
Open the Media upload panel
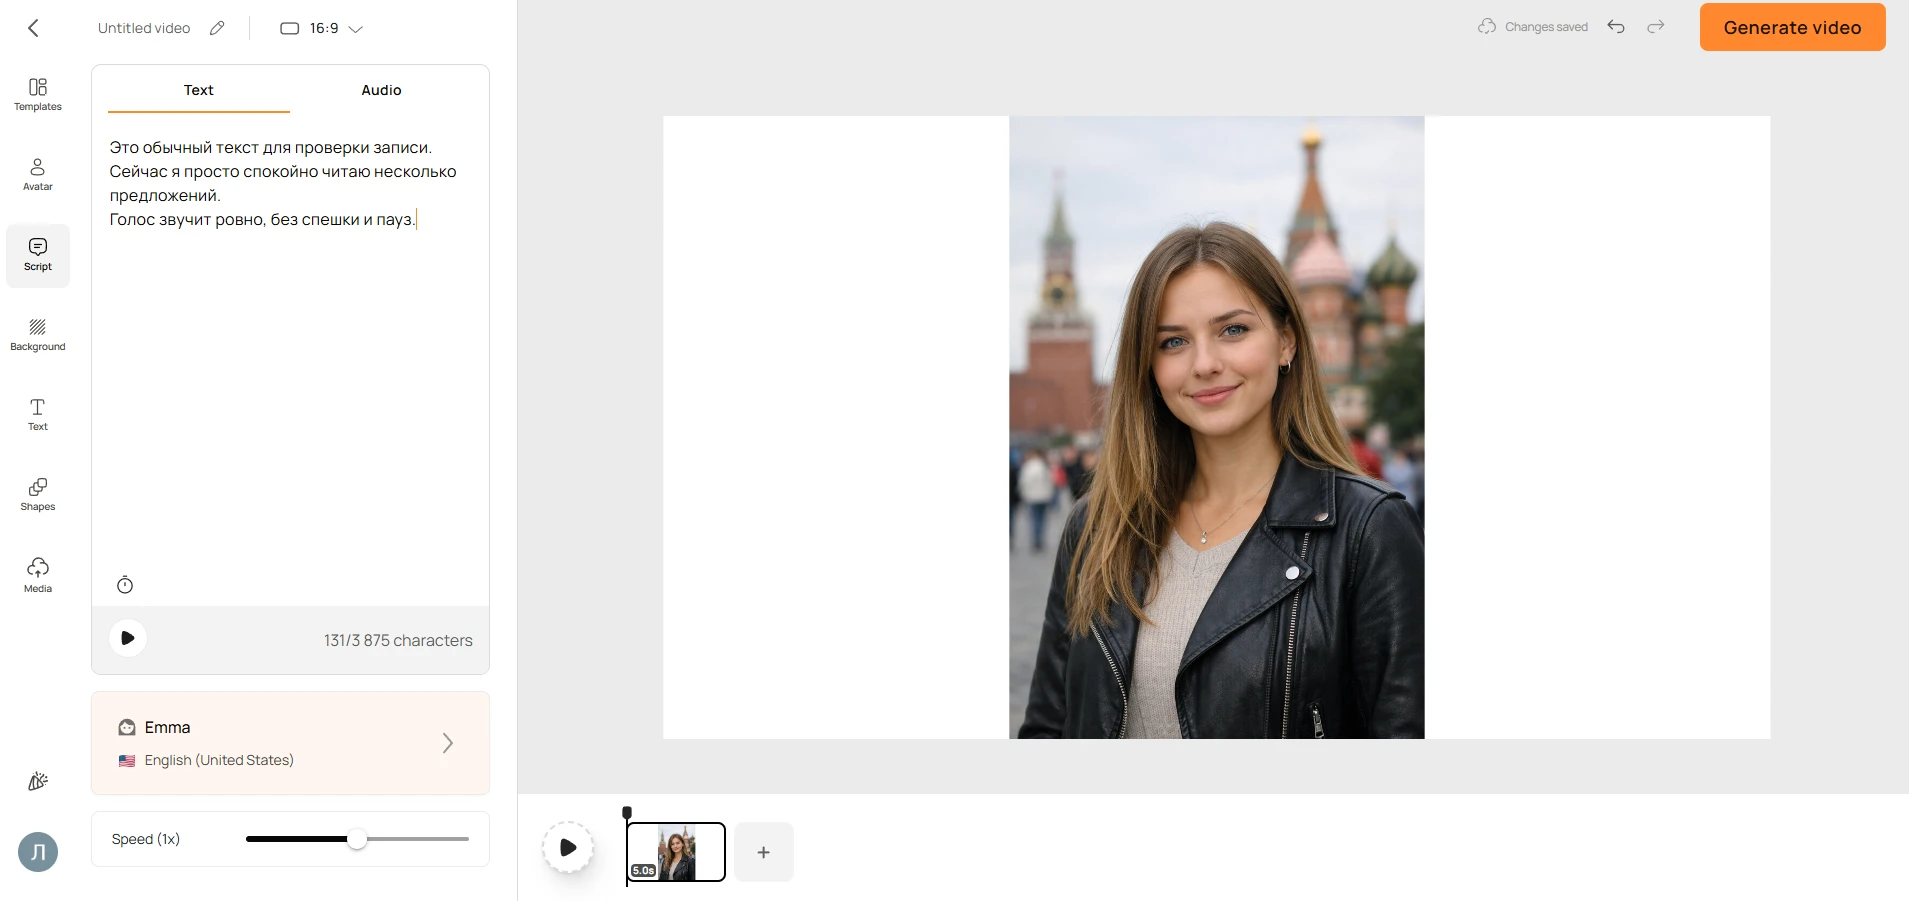coord(38,575)
